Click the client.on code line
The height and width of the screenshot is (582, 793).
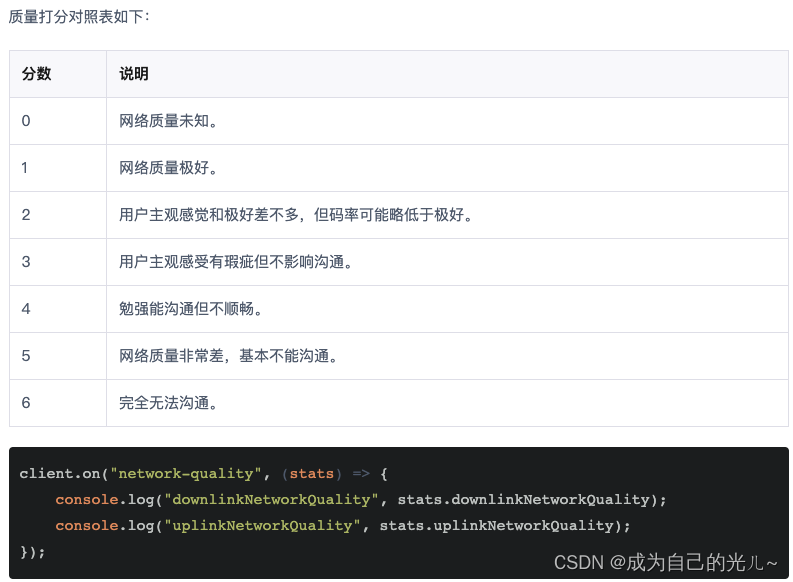(203, 474)
